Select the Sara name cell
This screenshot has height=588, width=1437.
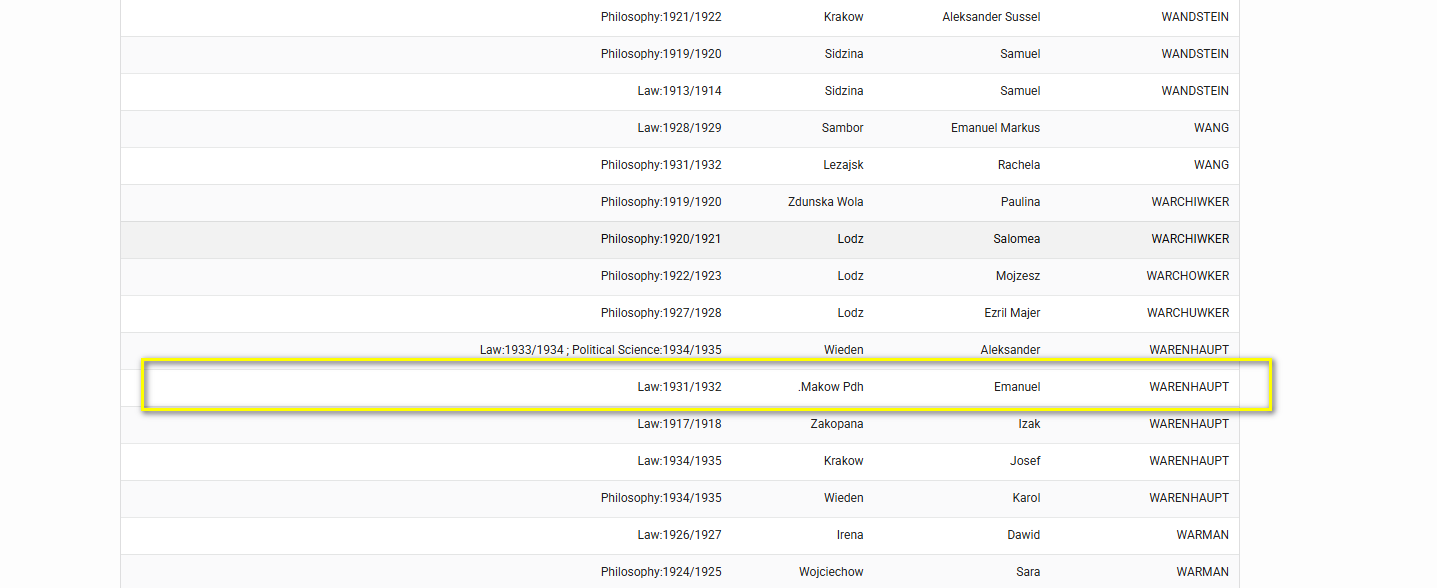pos(1027,572)
